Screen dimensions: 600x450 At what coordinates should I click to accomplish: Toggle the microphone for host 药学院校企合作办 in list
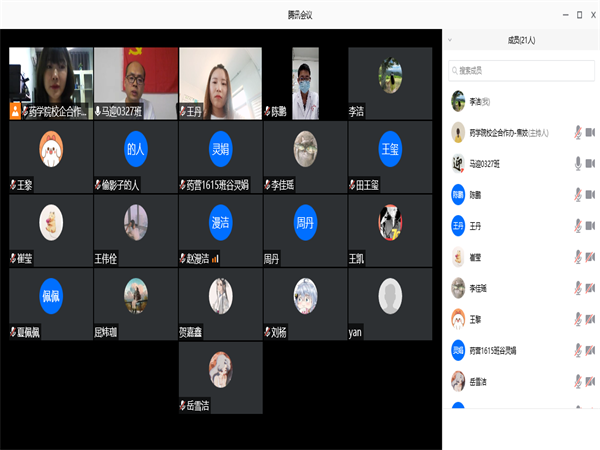point(577,132)
